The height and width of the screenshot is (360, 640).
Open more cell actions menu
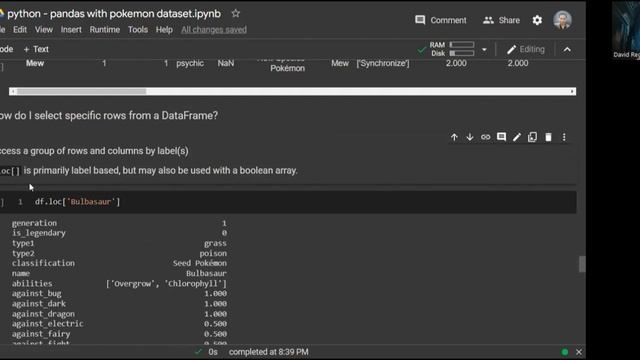[564, 137]
